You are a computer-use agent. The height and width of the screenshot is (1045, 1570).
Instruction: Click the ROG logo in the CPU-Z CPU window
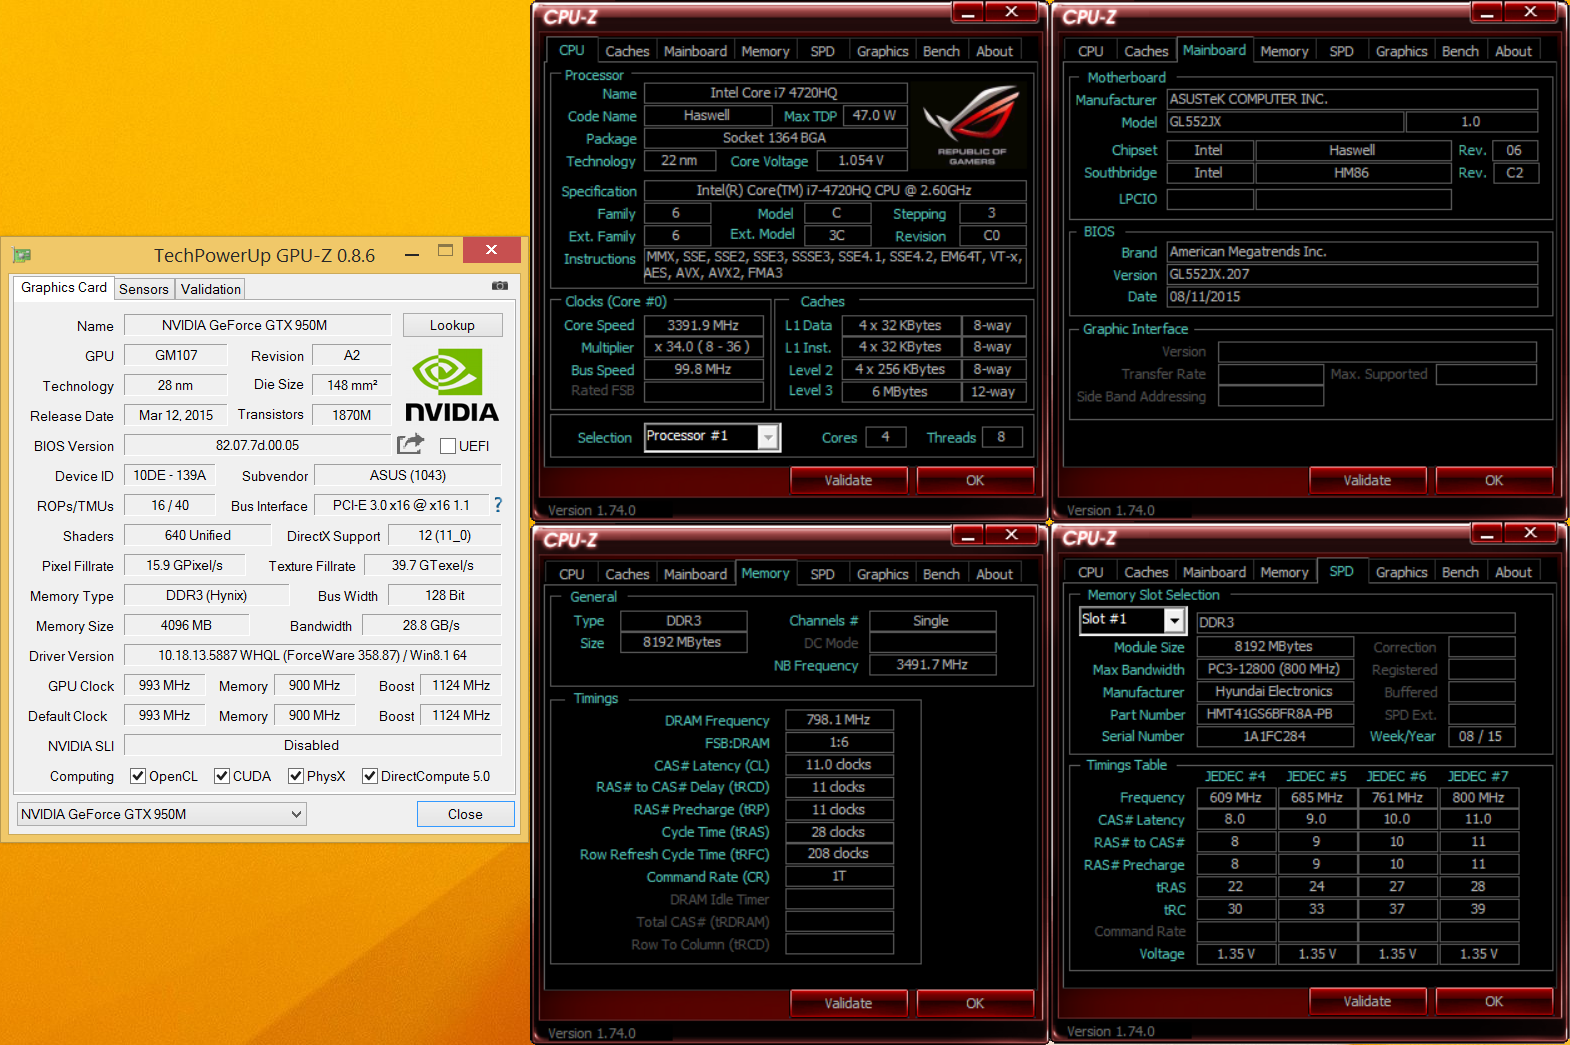(x=972, y=126)
